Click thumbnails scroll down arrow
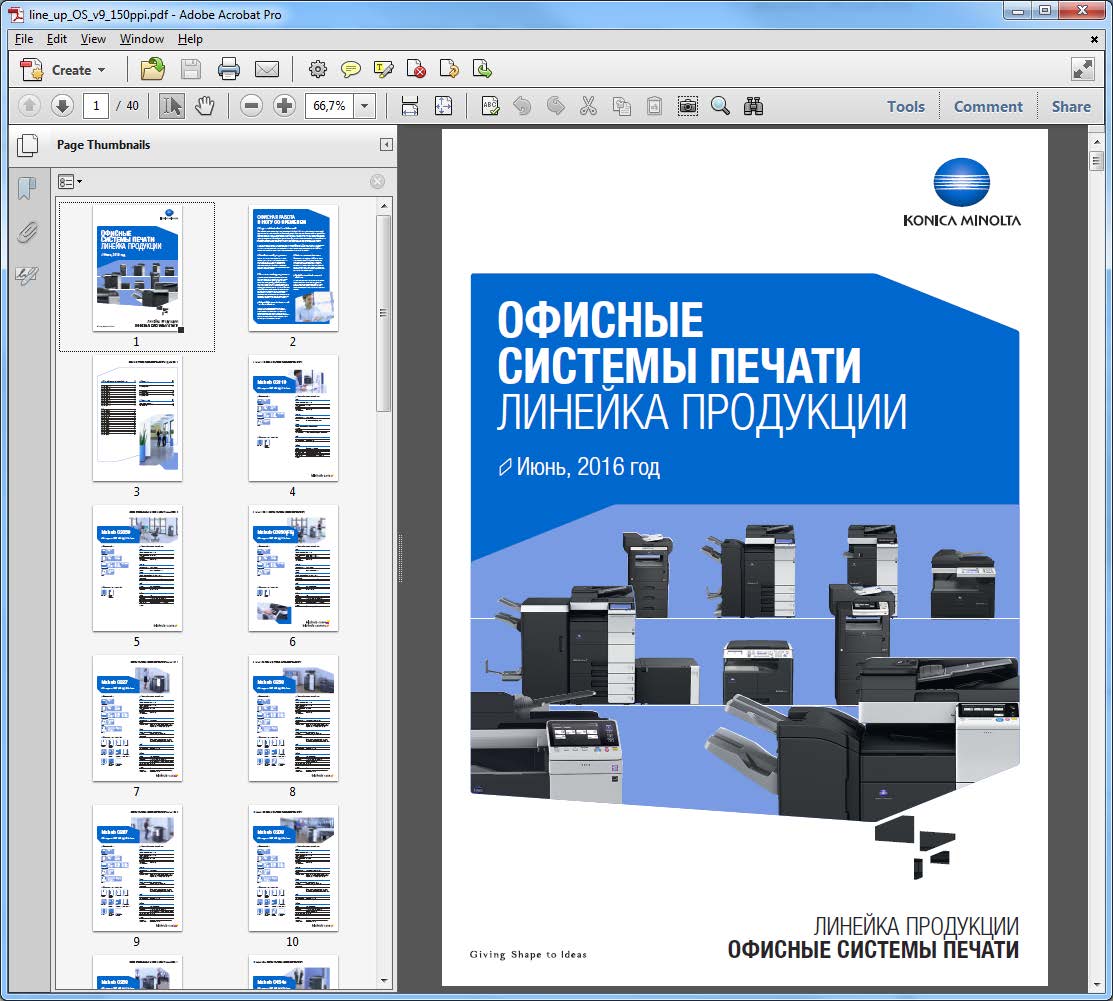This screenshot has width=1113, height=1001. (384, 980)
